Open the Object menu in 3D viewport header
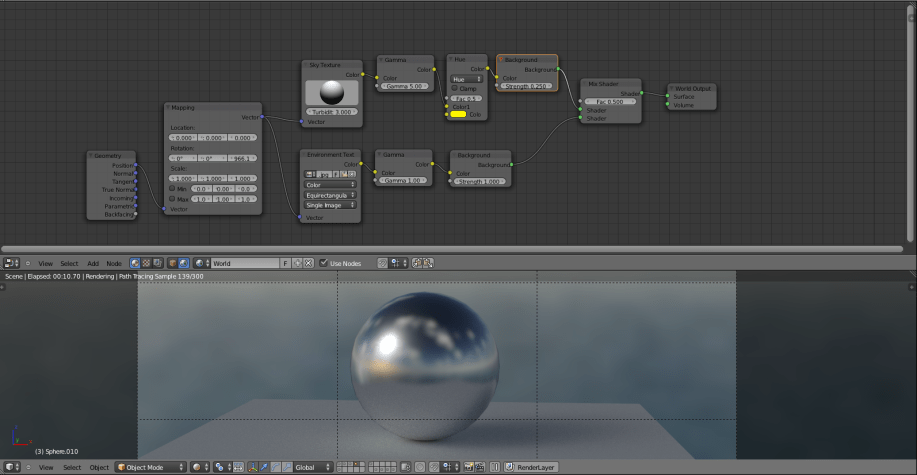 [99, 467]
